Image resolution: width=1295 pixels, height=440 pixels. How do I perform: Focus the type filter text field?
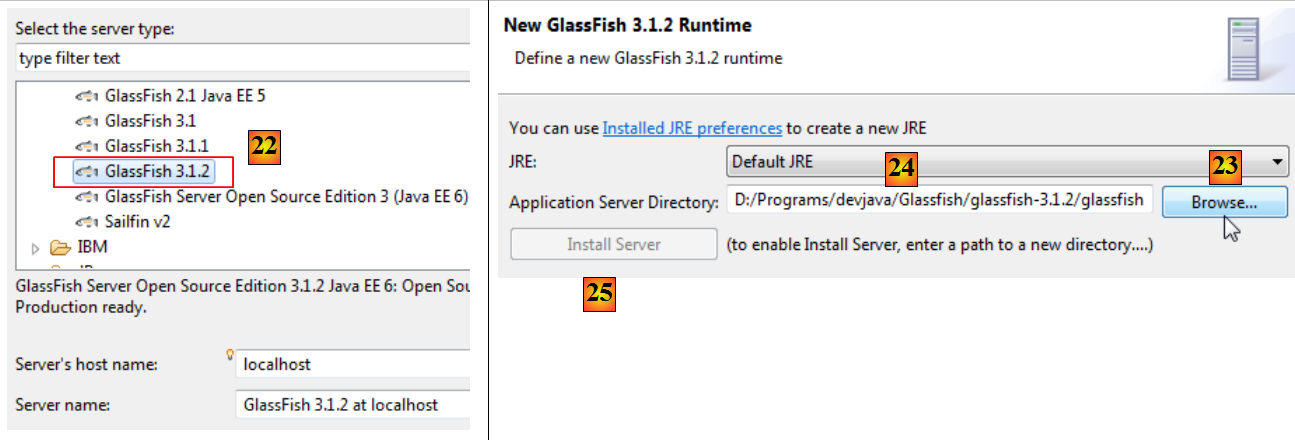242,58
